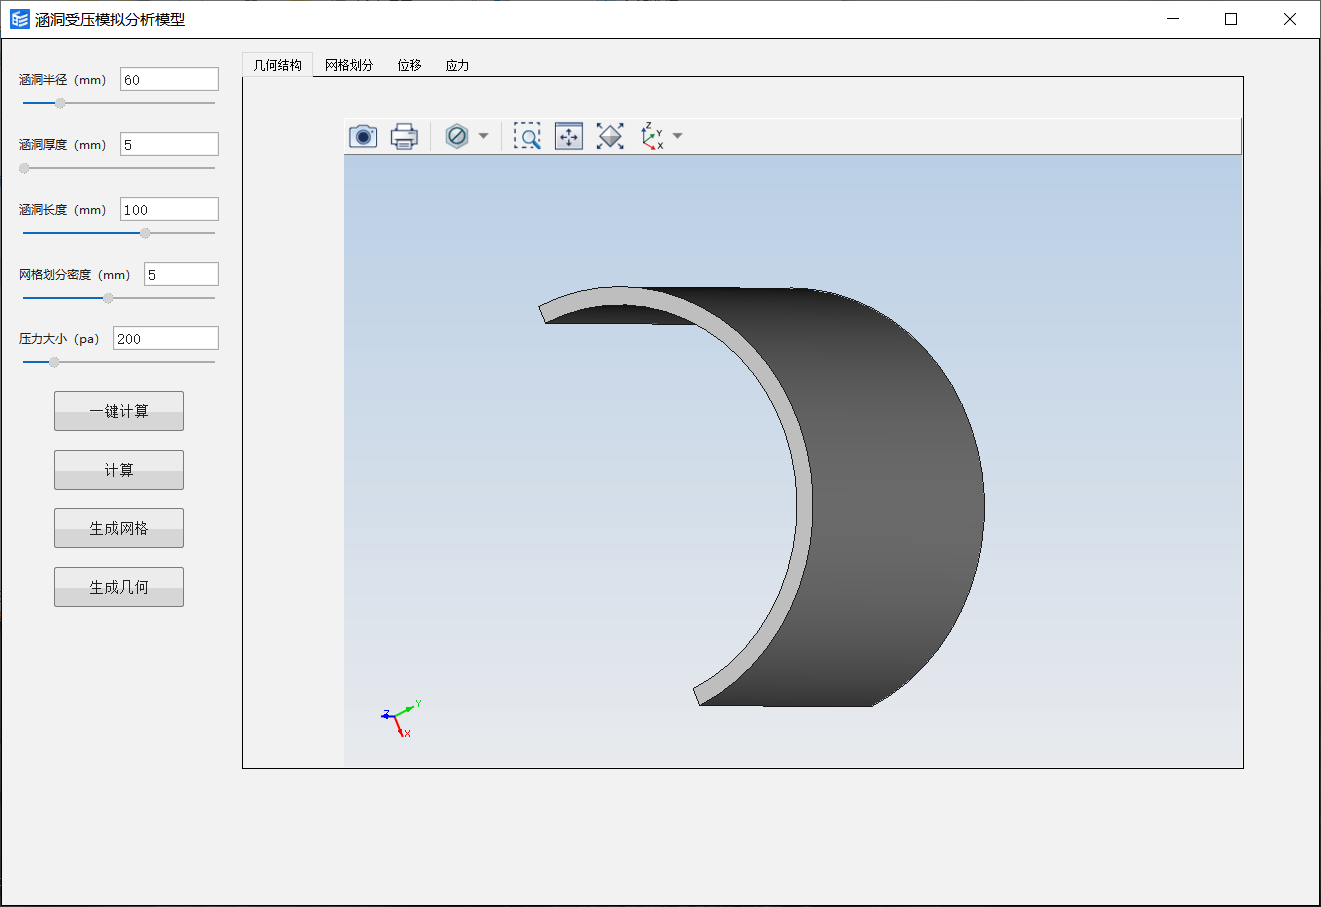Viewport: 1321px width, 907px height.
Task: Click the 网格划分密度 slider handle
Action: pos(108,298)
